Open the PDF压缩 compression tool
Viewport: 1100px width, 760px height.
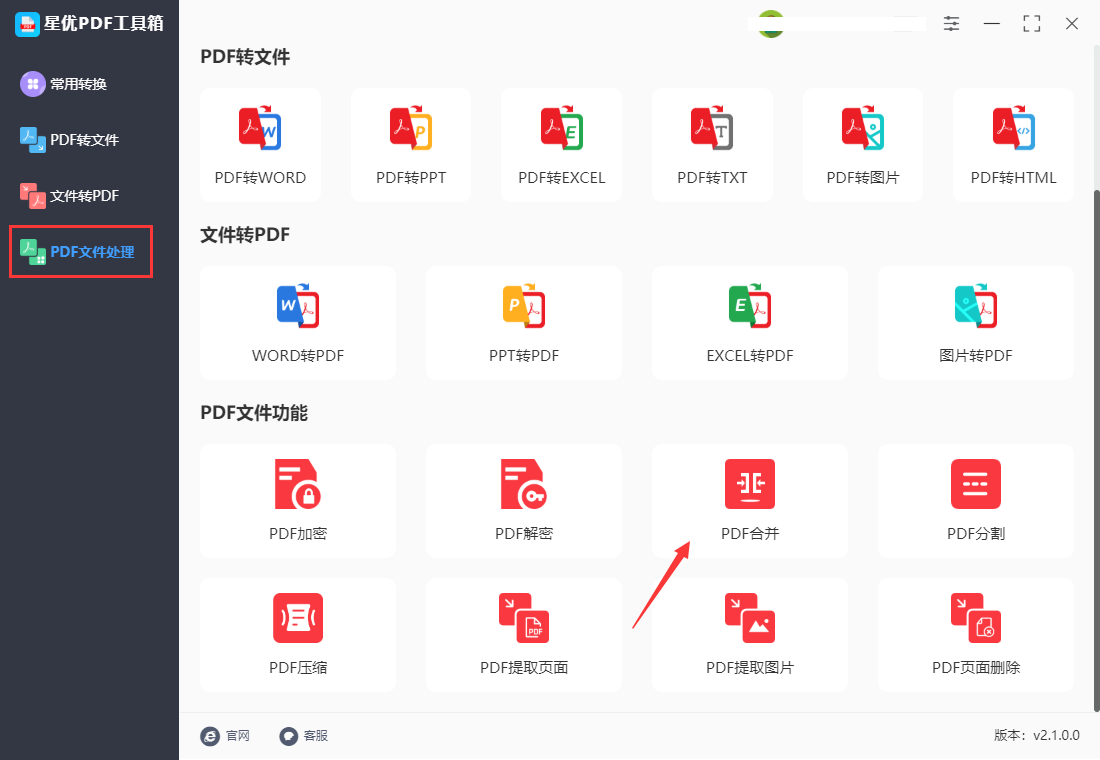(297, 634)
